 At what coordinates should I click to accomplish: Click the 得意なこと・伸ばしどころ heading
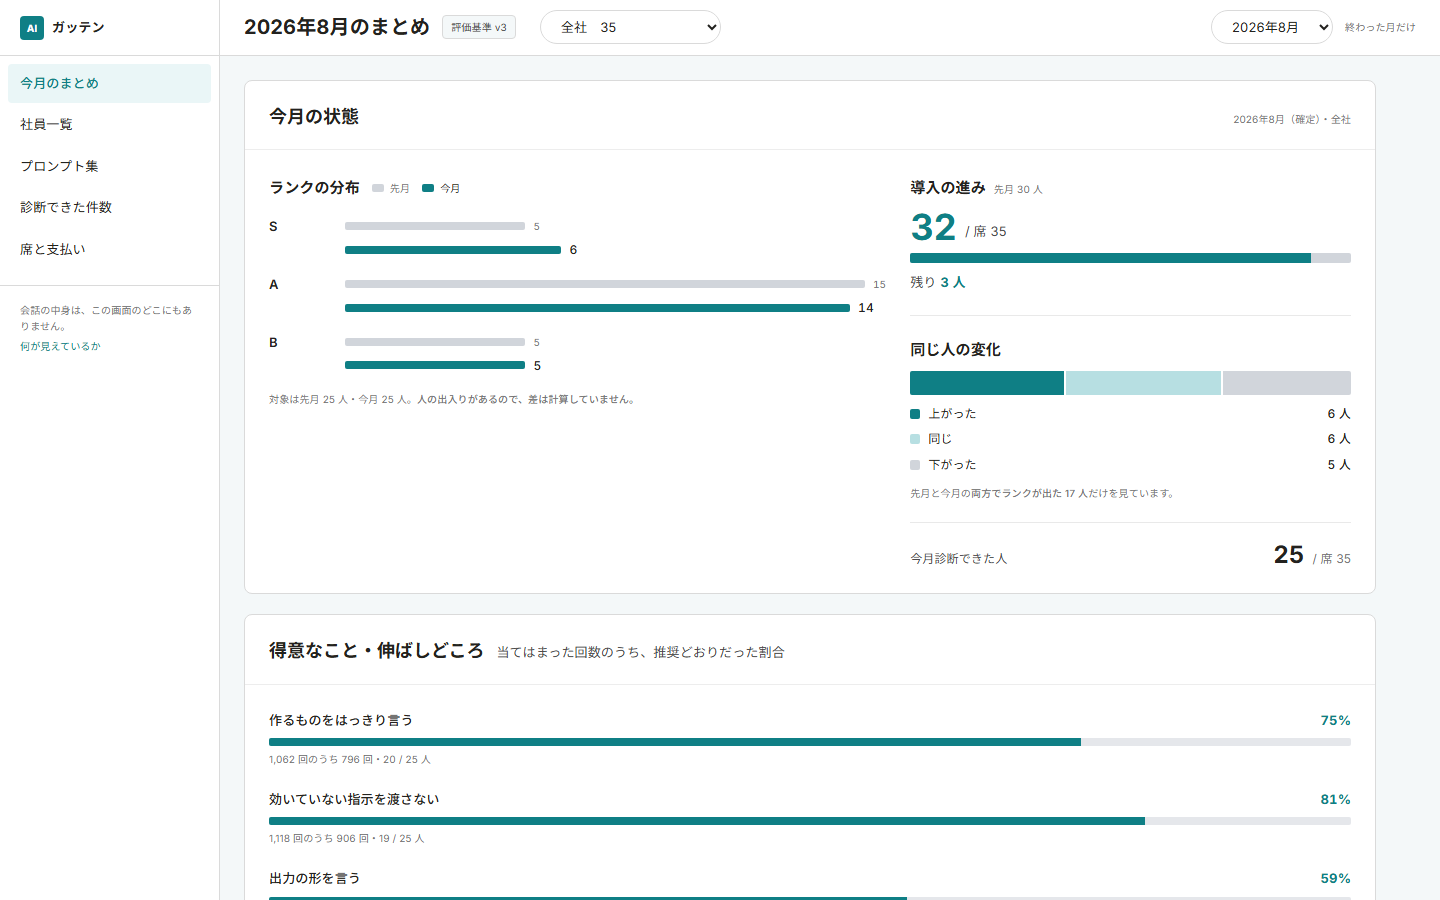click(x=376, y=650)
